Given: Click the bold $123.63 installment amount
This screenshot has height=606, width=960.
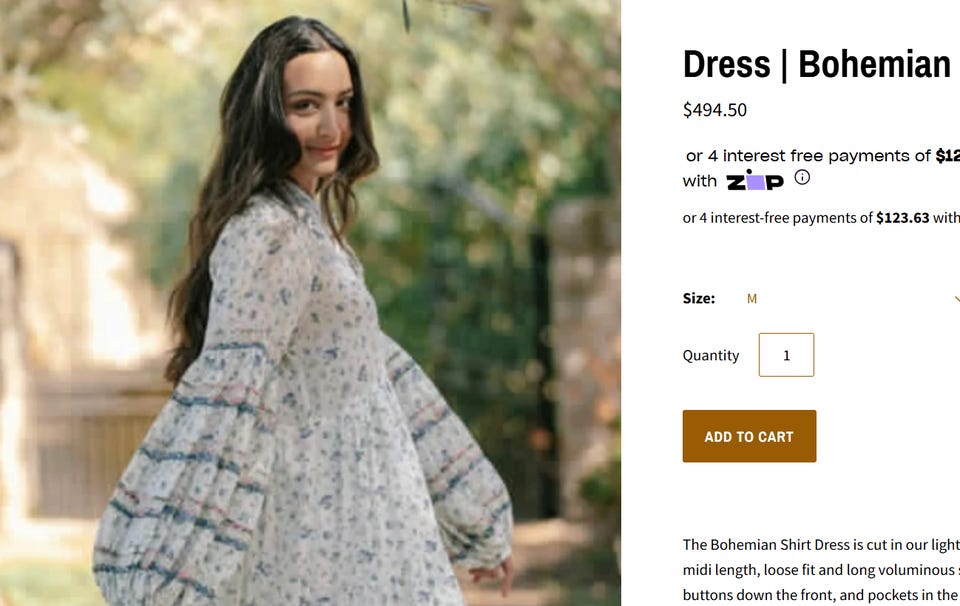Looking at the screenshot, I should [902, 218].
